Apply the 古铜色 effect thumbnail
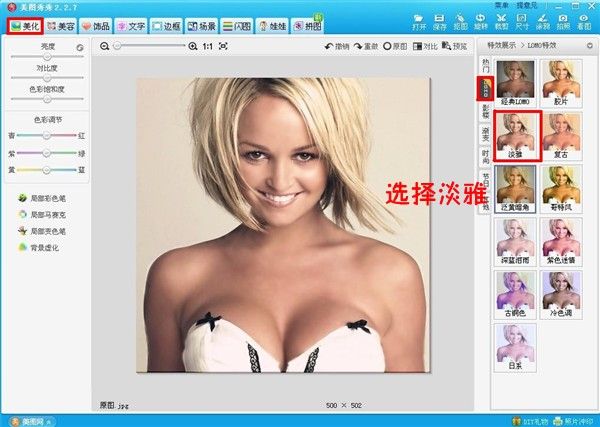600x427 pixels. point(515,295)
